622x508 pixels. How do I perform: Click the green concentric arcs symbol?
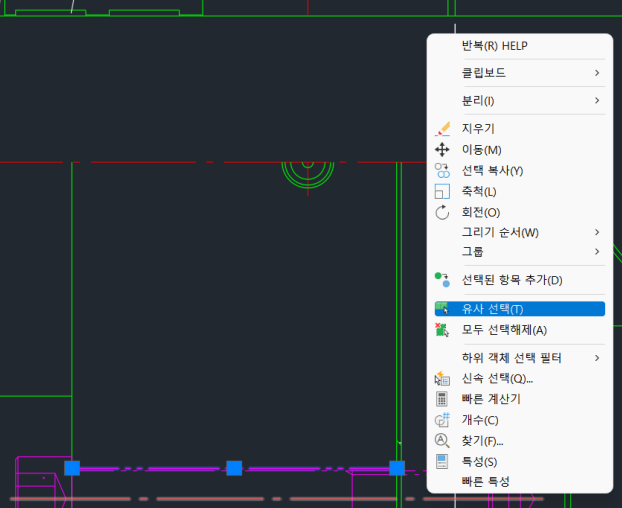pyautogui.click(x=308, y=174)
